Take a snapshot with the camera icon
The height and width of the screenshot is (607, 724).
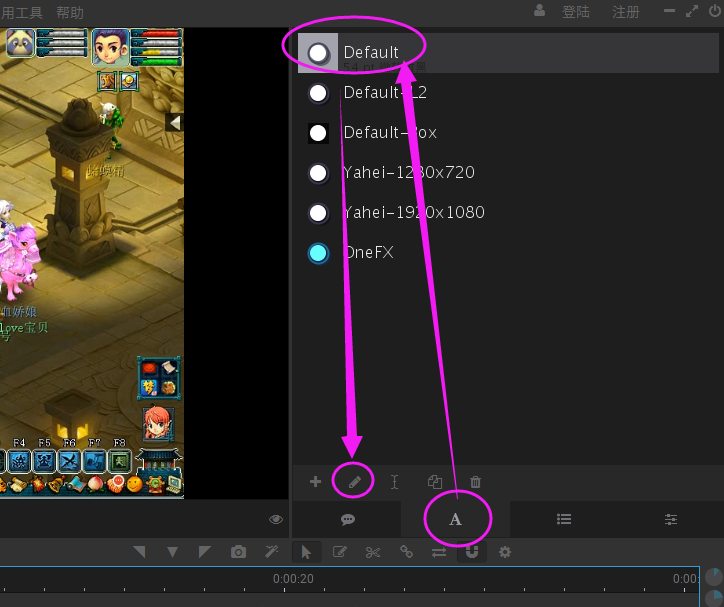(x=238, y=552)
